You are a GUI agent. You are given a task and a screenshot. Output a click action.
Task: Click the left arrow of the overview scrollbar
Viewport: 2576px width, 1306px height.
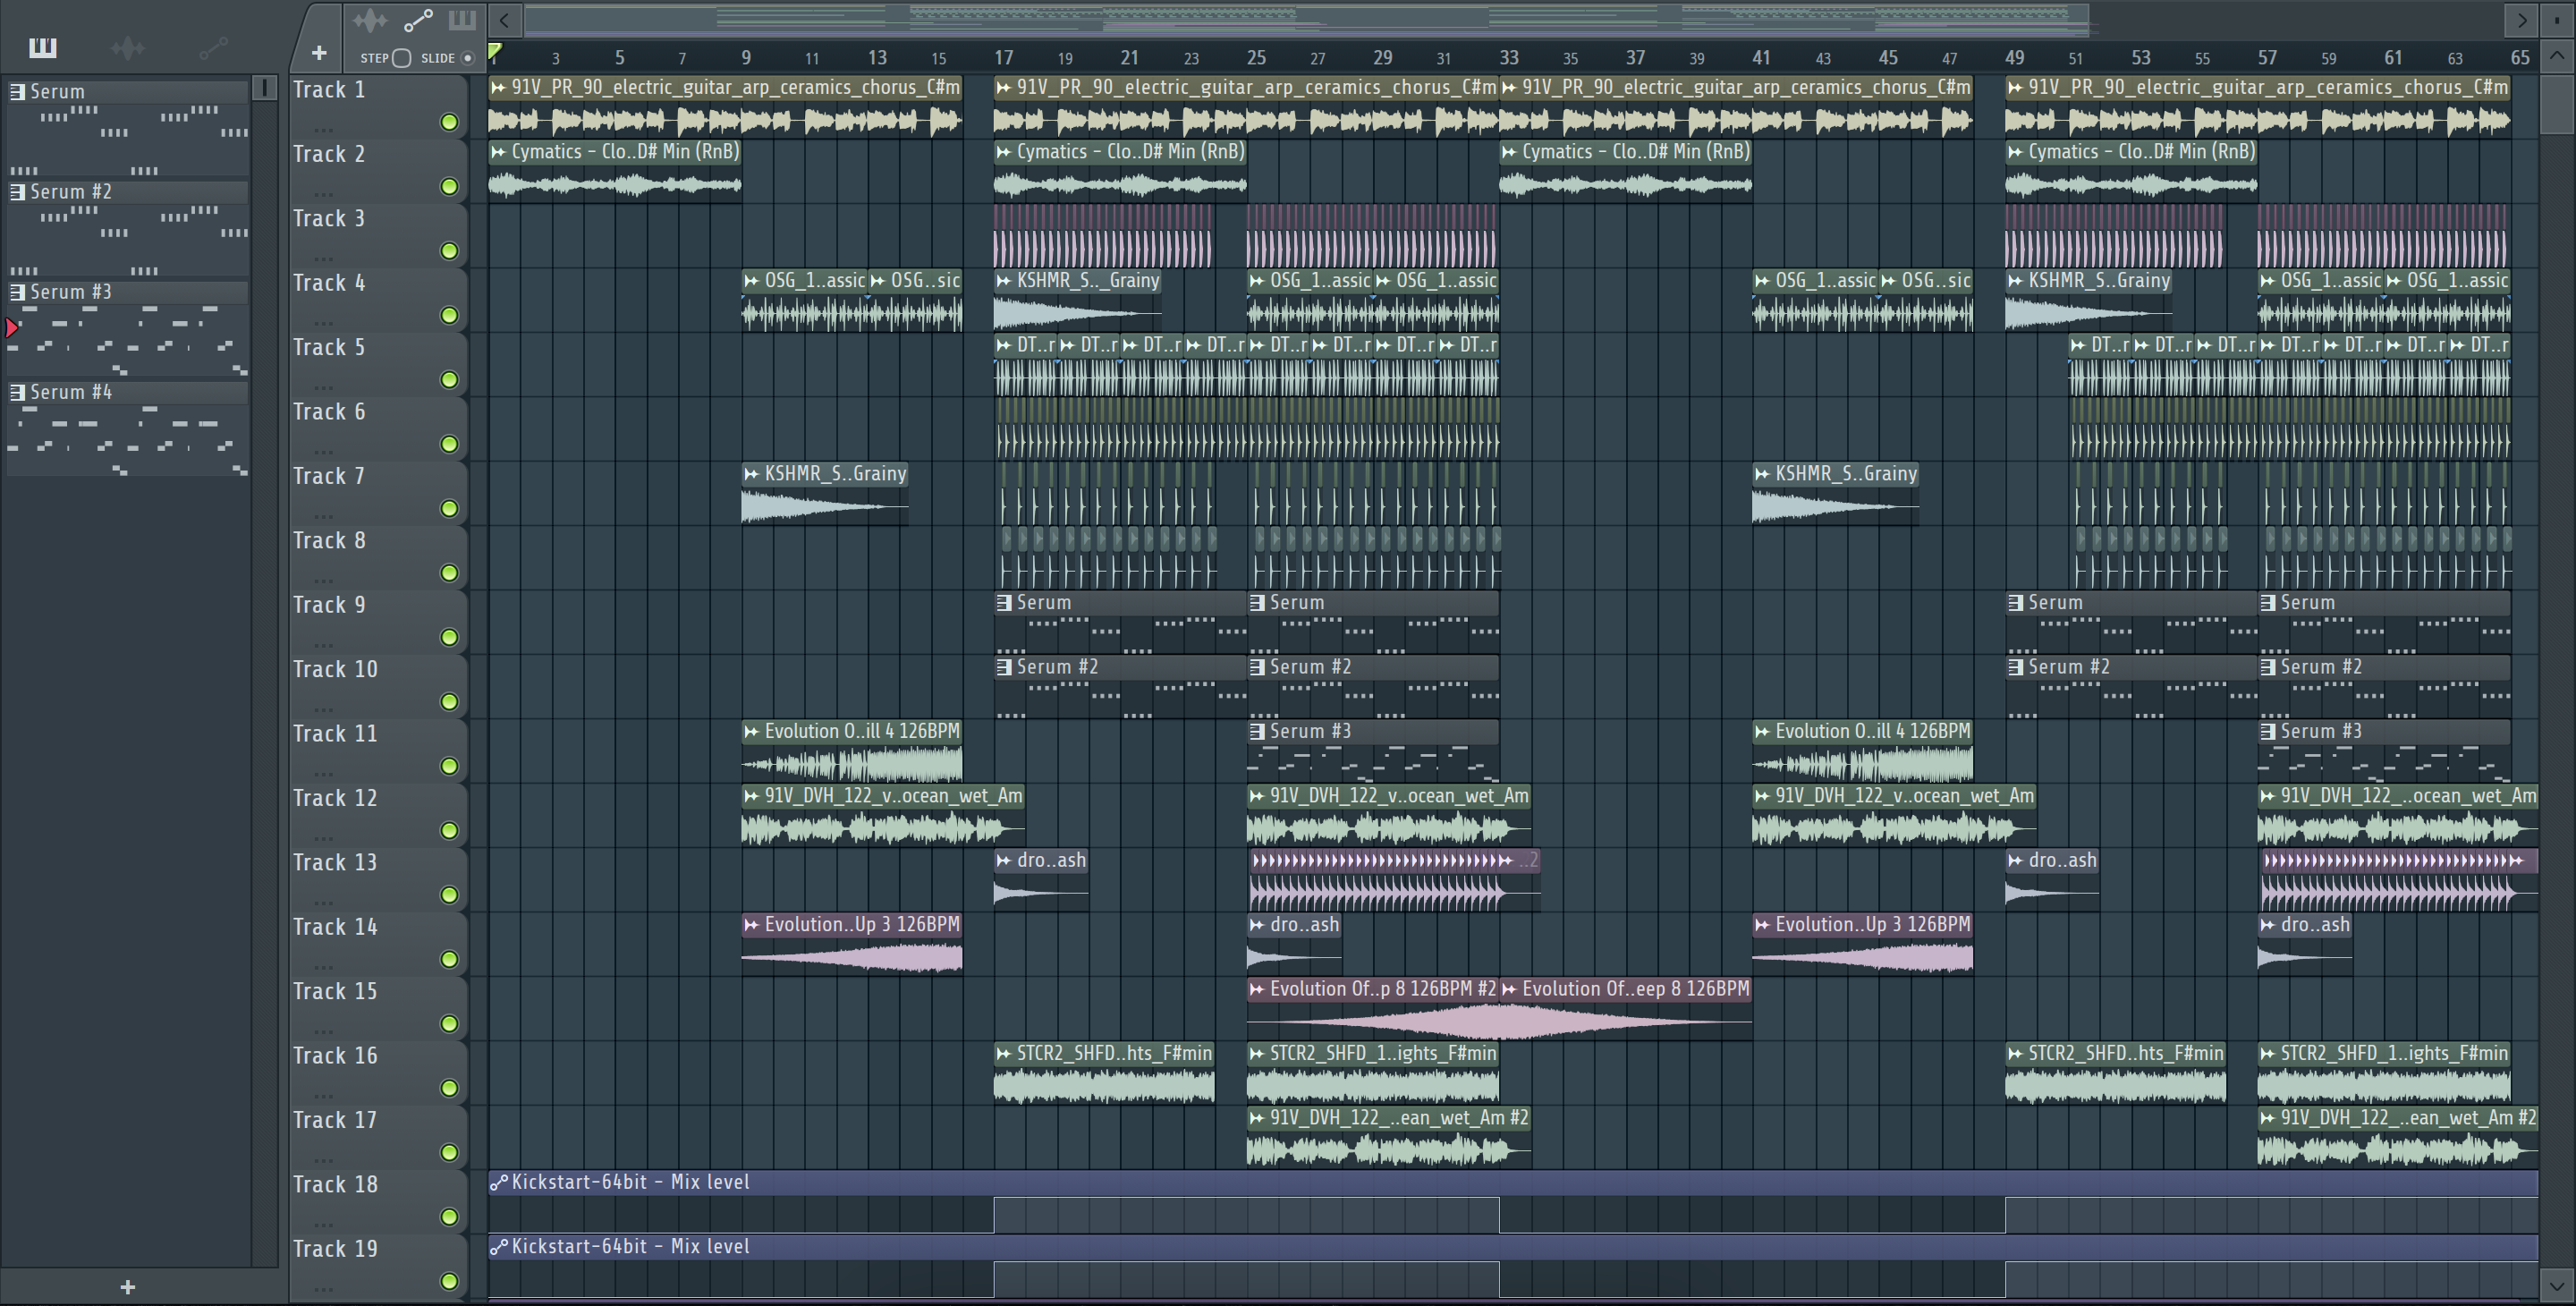504,19
